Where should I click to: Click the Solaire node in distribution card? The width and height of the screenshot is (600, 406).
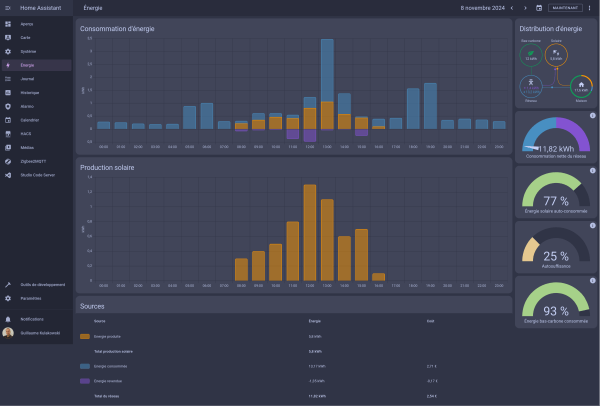pos(556,57)
